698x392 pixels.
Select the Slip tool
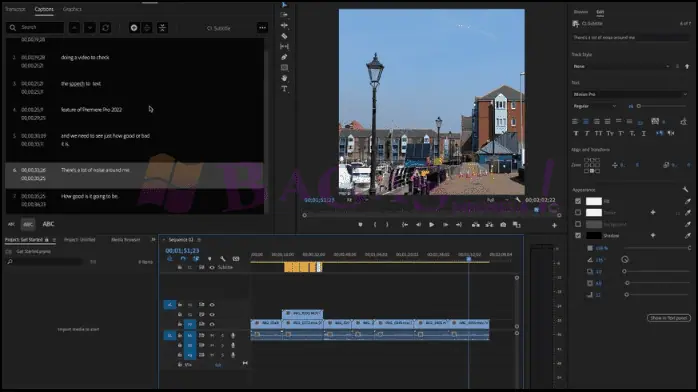[284, 46]
